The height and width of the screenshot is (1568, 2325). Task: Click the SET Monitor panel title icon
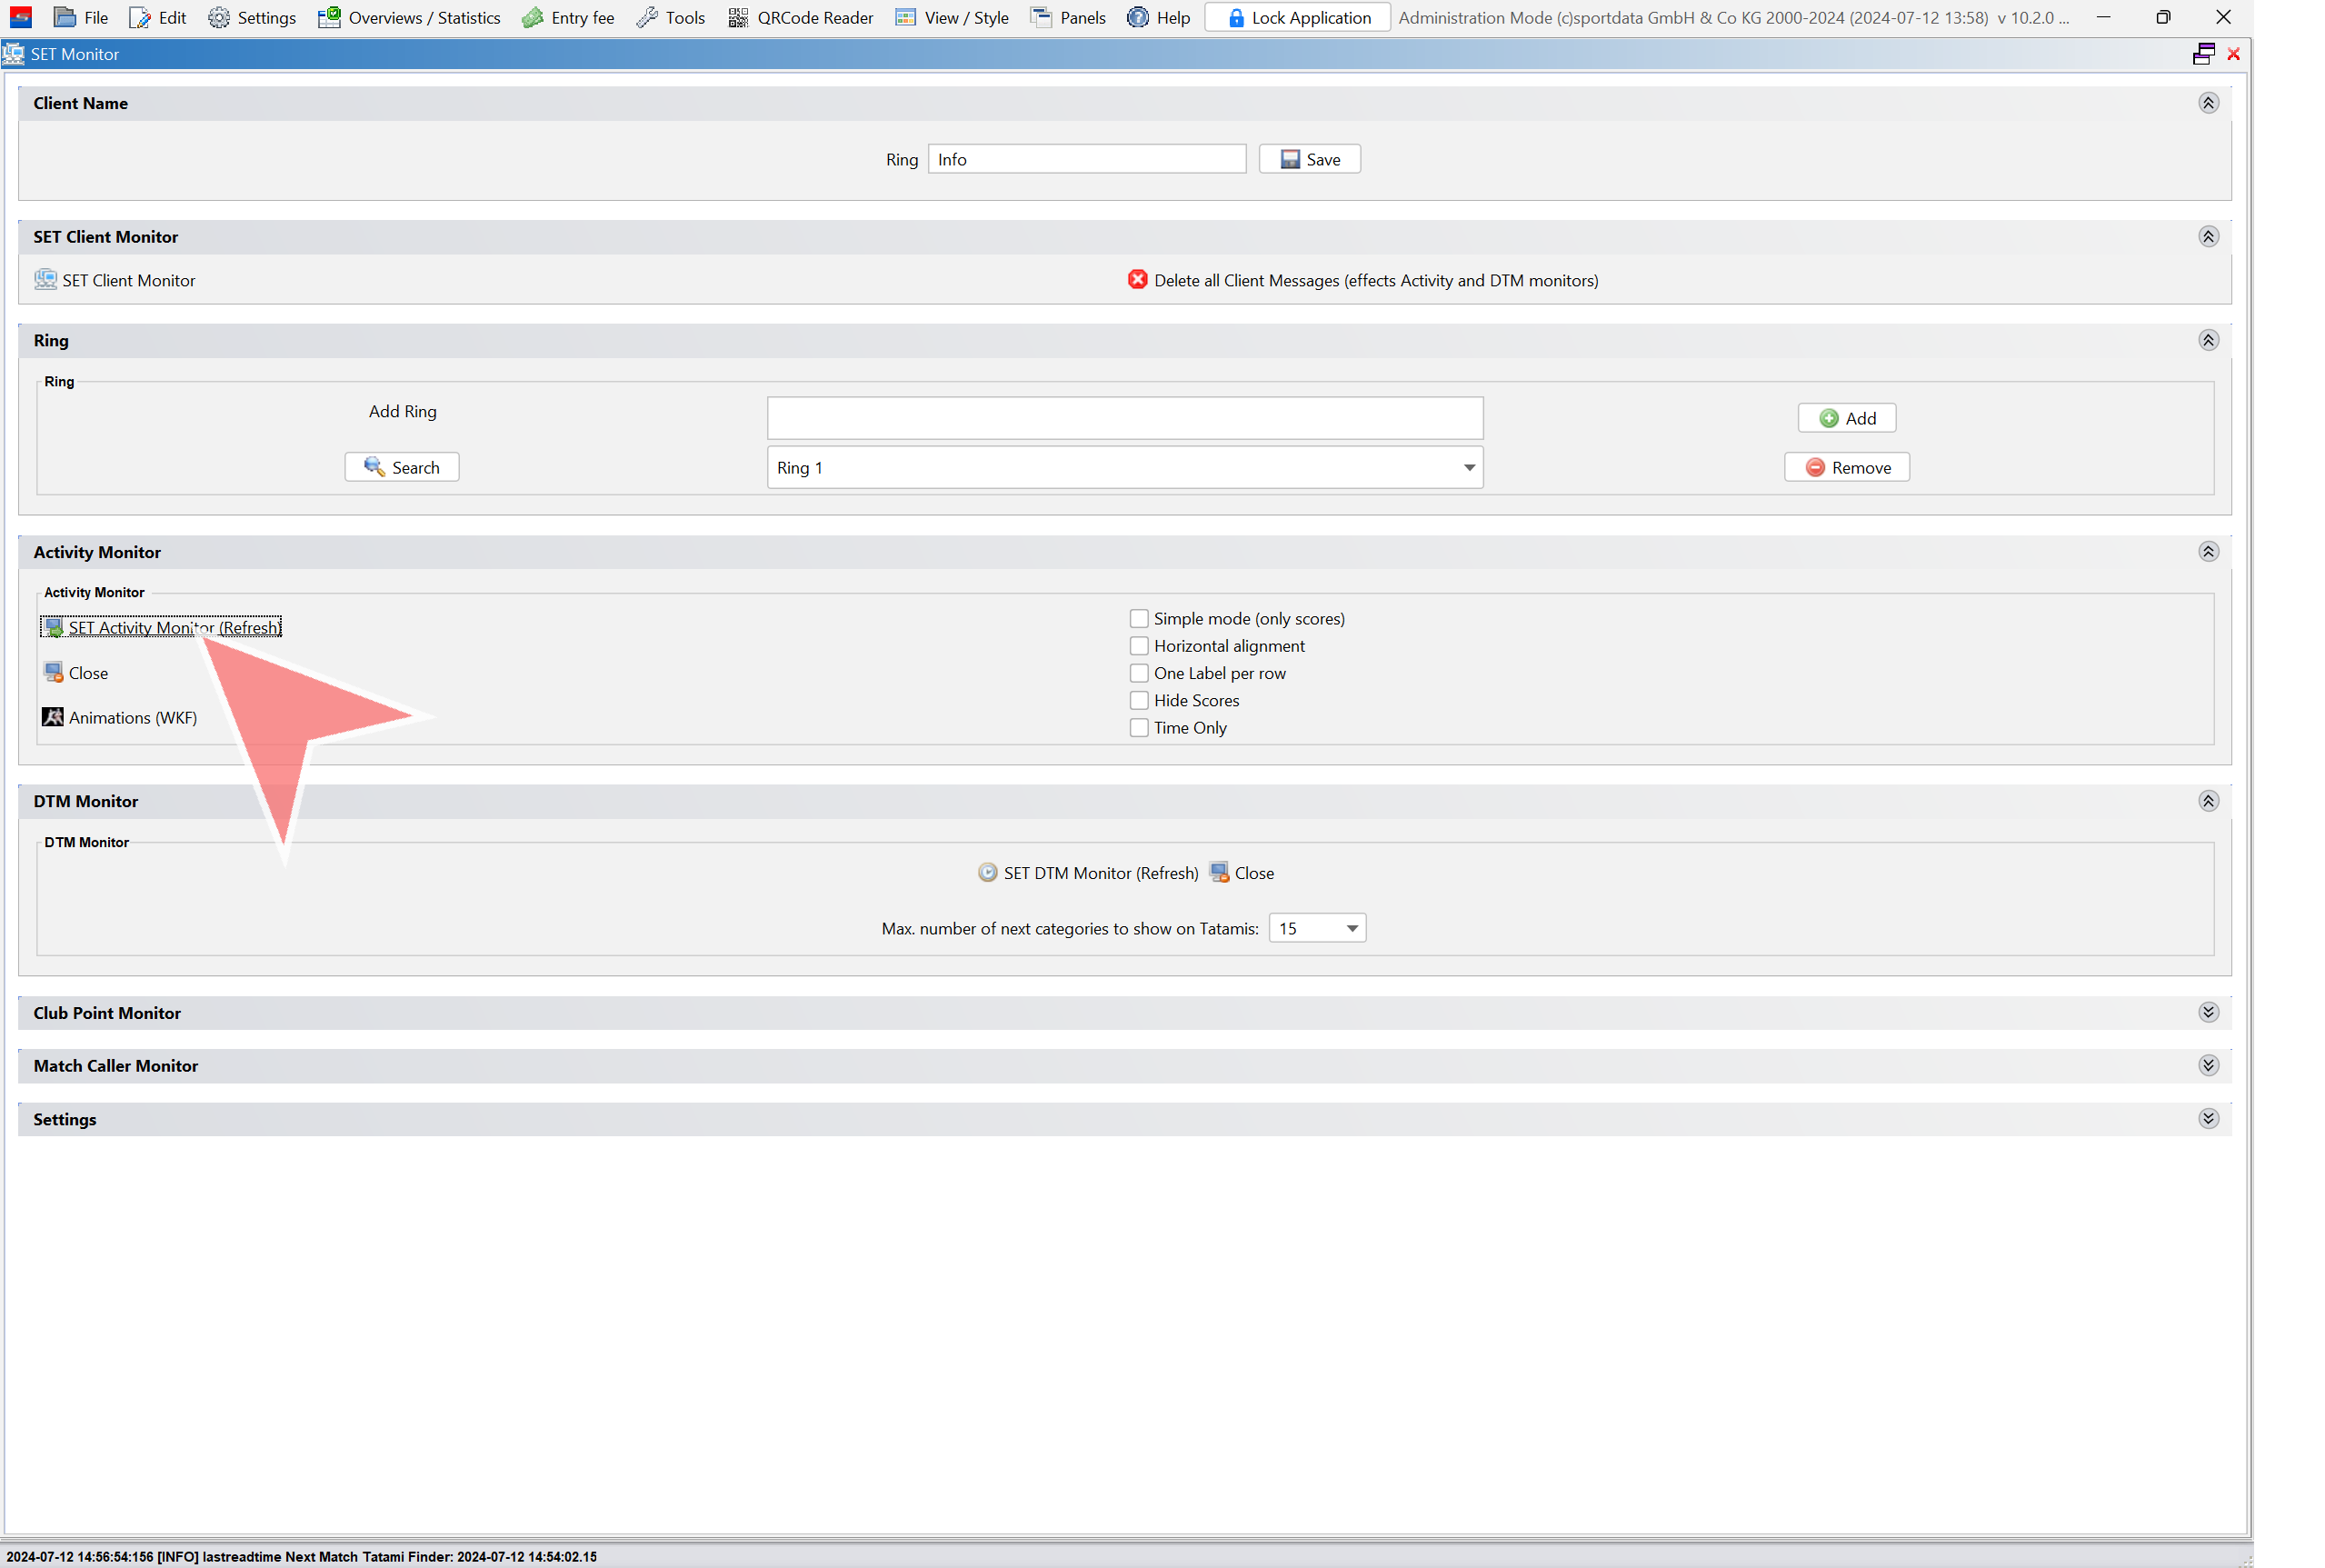tap(13, 54)
